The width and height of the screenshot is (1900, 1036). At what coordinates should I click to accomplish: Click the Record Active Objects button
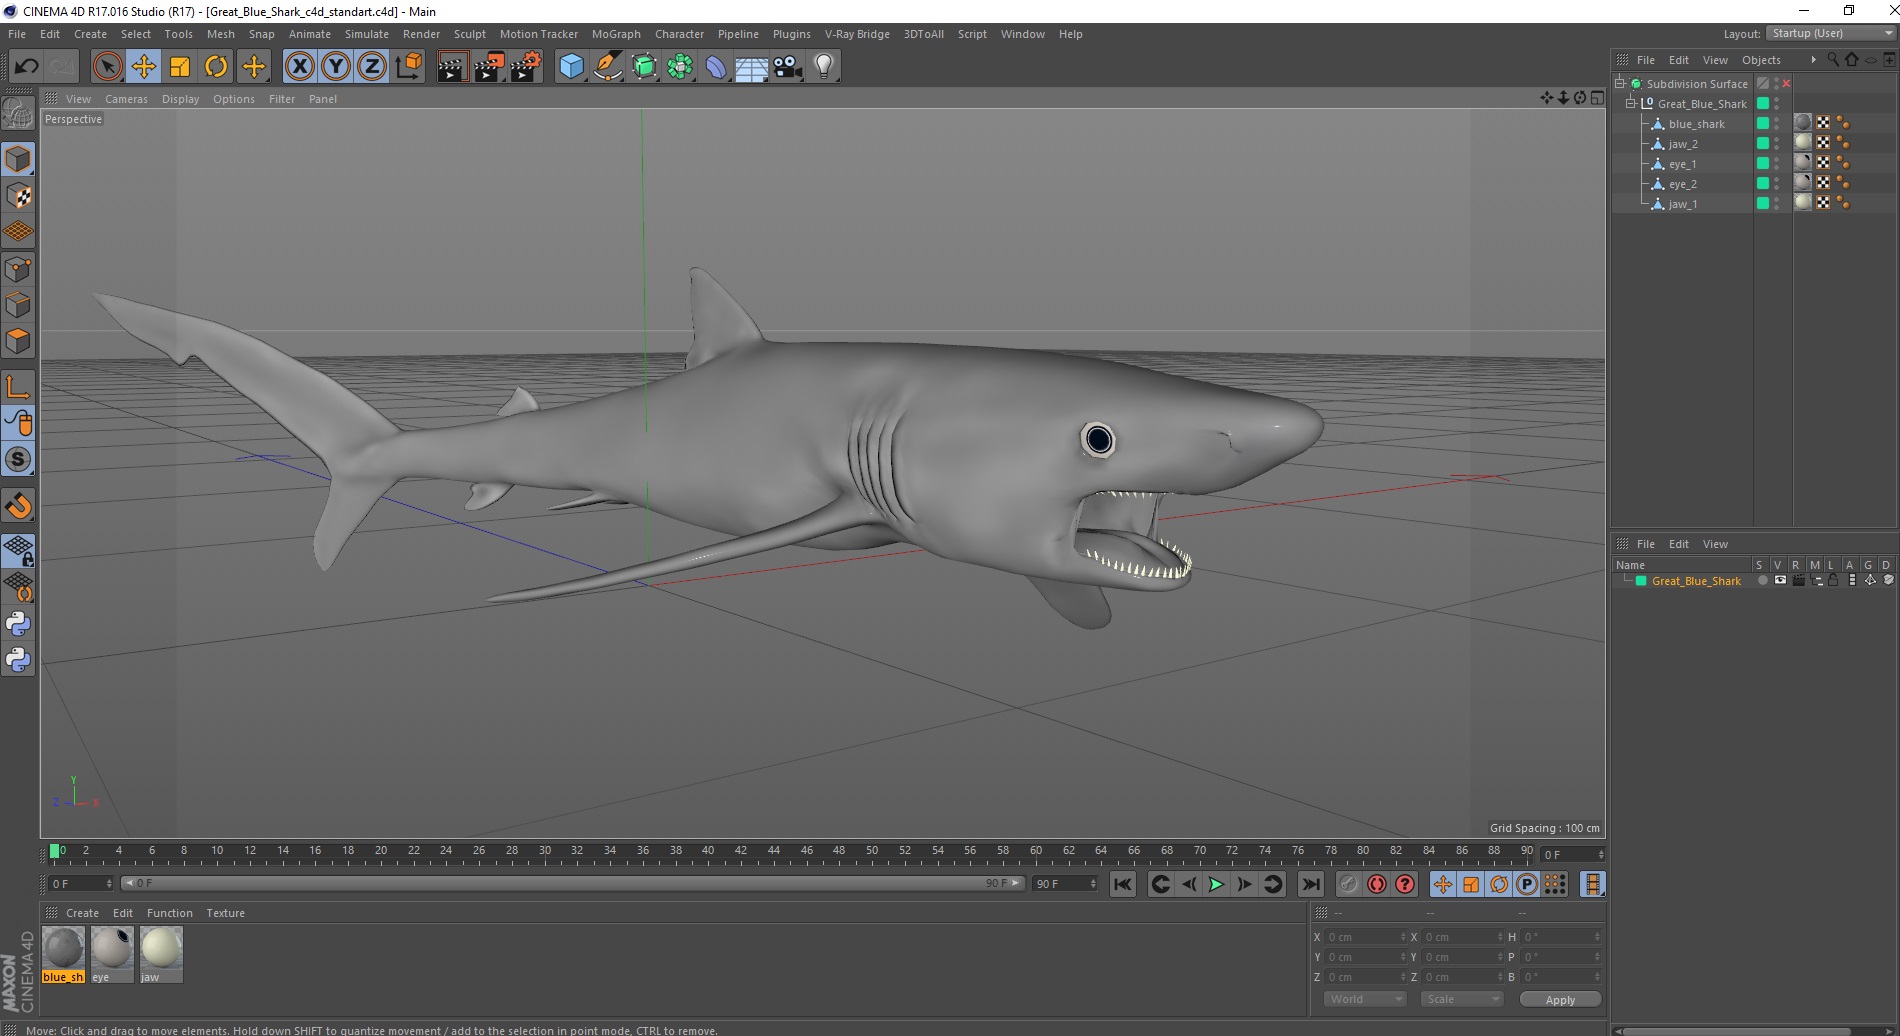pos(1348,884)
